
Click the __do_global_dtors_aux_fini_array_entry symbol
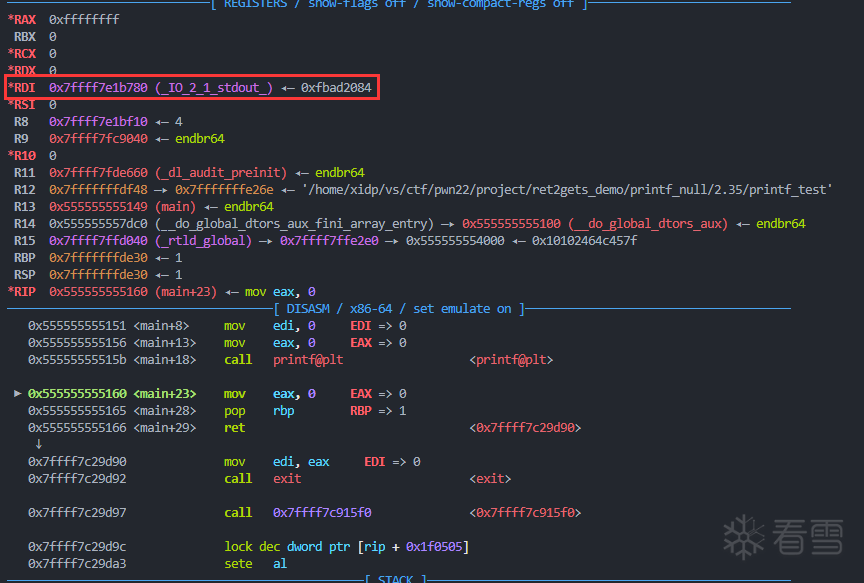tap(294, 224)
